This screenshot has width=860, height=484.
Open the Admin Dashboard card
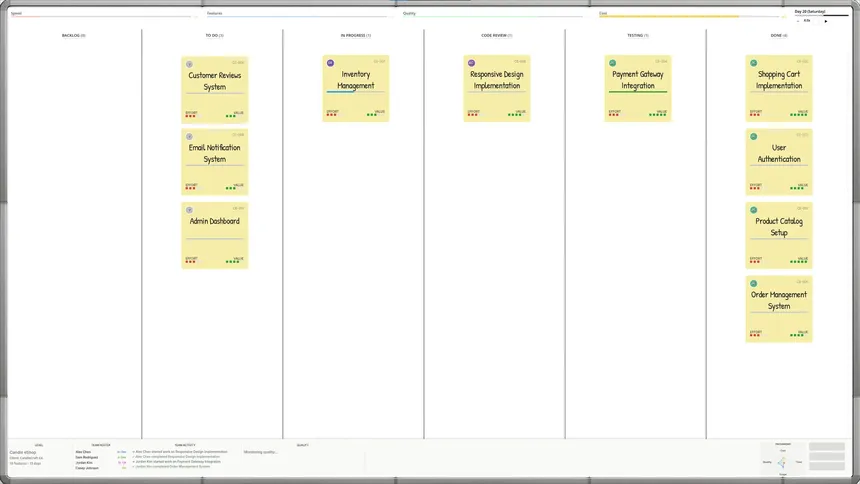click(214, 235)
